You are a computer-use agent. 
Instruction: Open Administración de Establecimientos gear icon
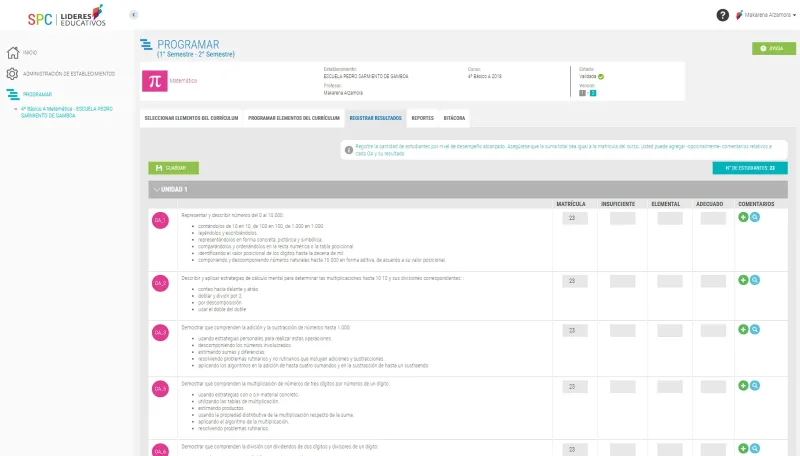point(13,74)
